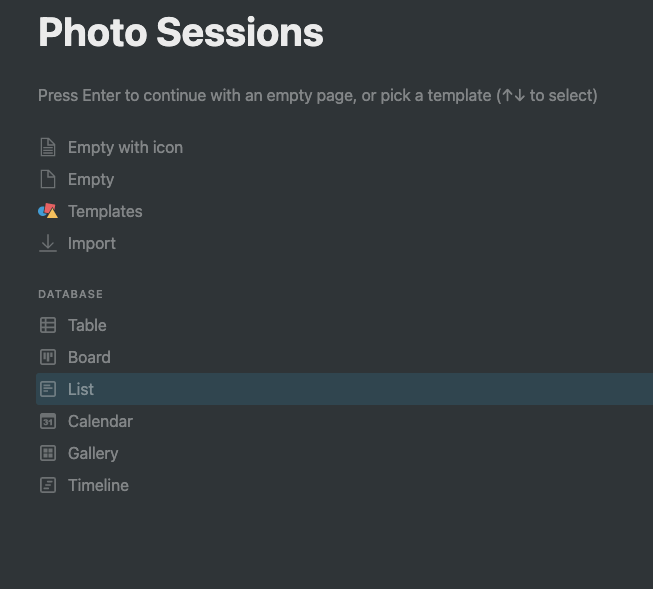Select the Empty page option
This screenshot has width=653, height=589.
coord(91,180)
